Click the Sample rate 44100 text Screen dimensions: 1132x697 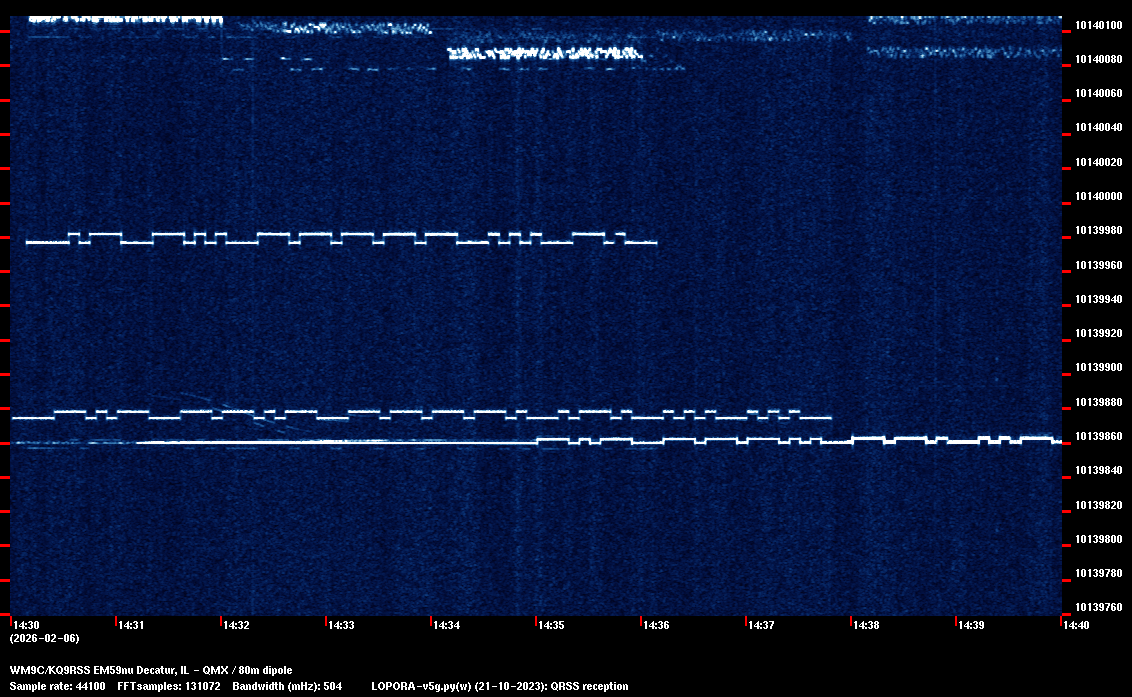(x=57, y=686)
